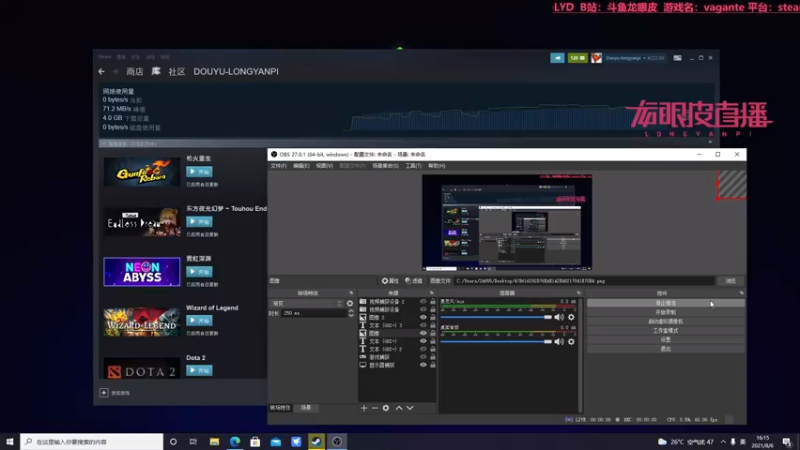The width and height of the screenshot is (800, 450).
Task: Adjust the first mixer channel volume slider
Action: (x=496, y=317)
